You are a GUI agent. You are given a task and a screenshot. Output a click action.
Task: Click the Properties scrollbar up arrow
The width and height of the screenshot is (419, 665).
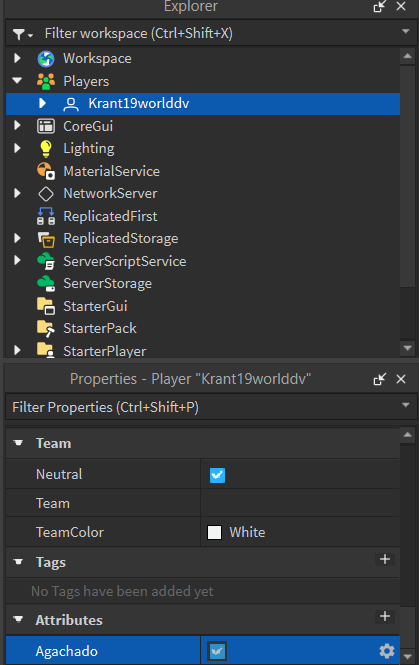[408, 435]
